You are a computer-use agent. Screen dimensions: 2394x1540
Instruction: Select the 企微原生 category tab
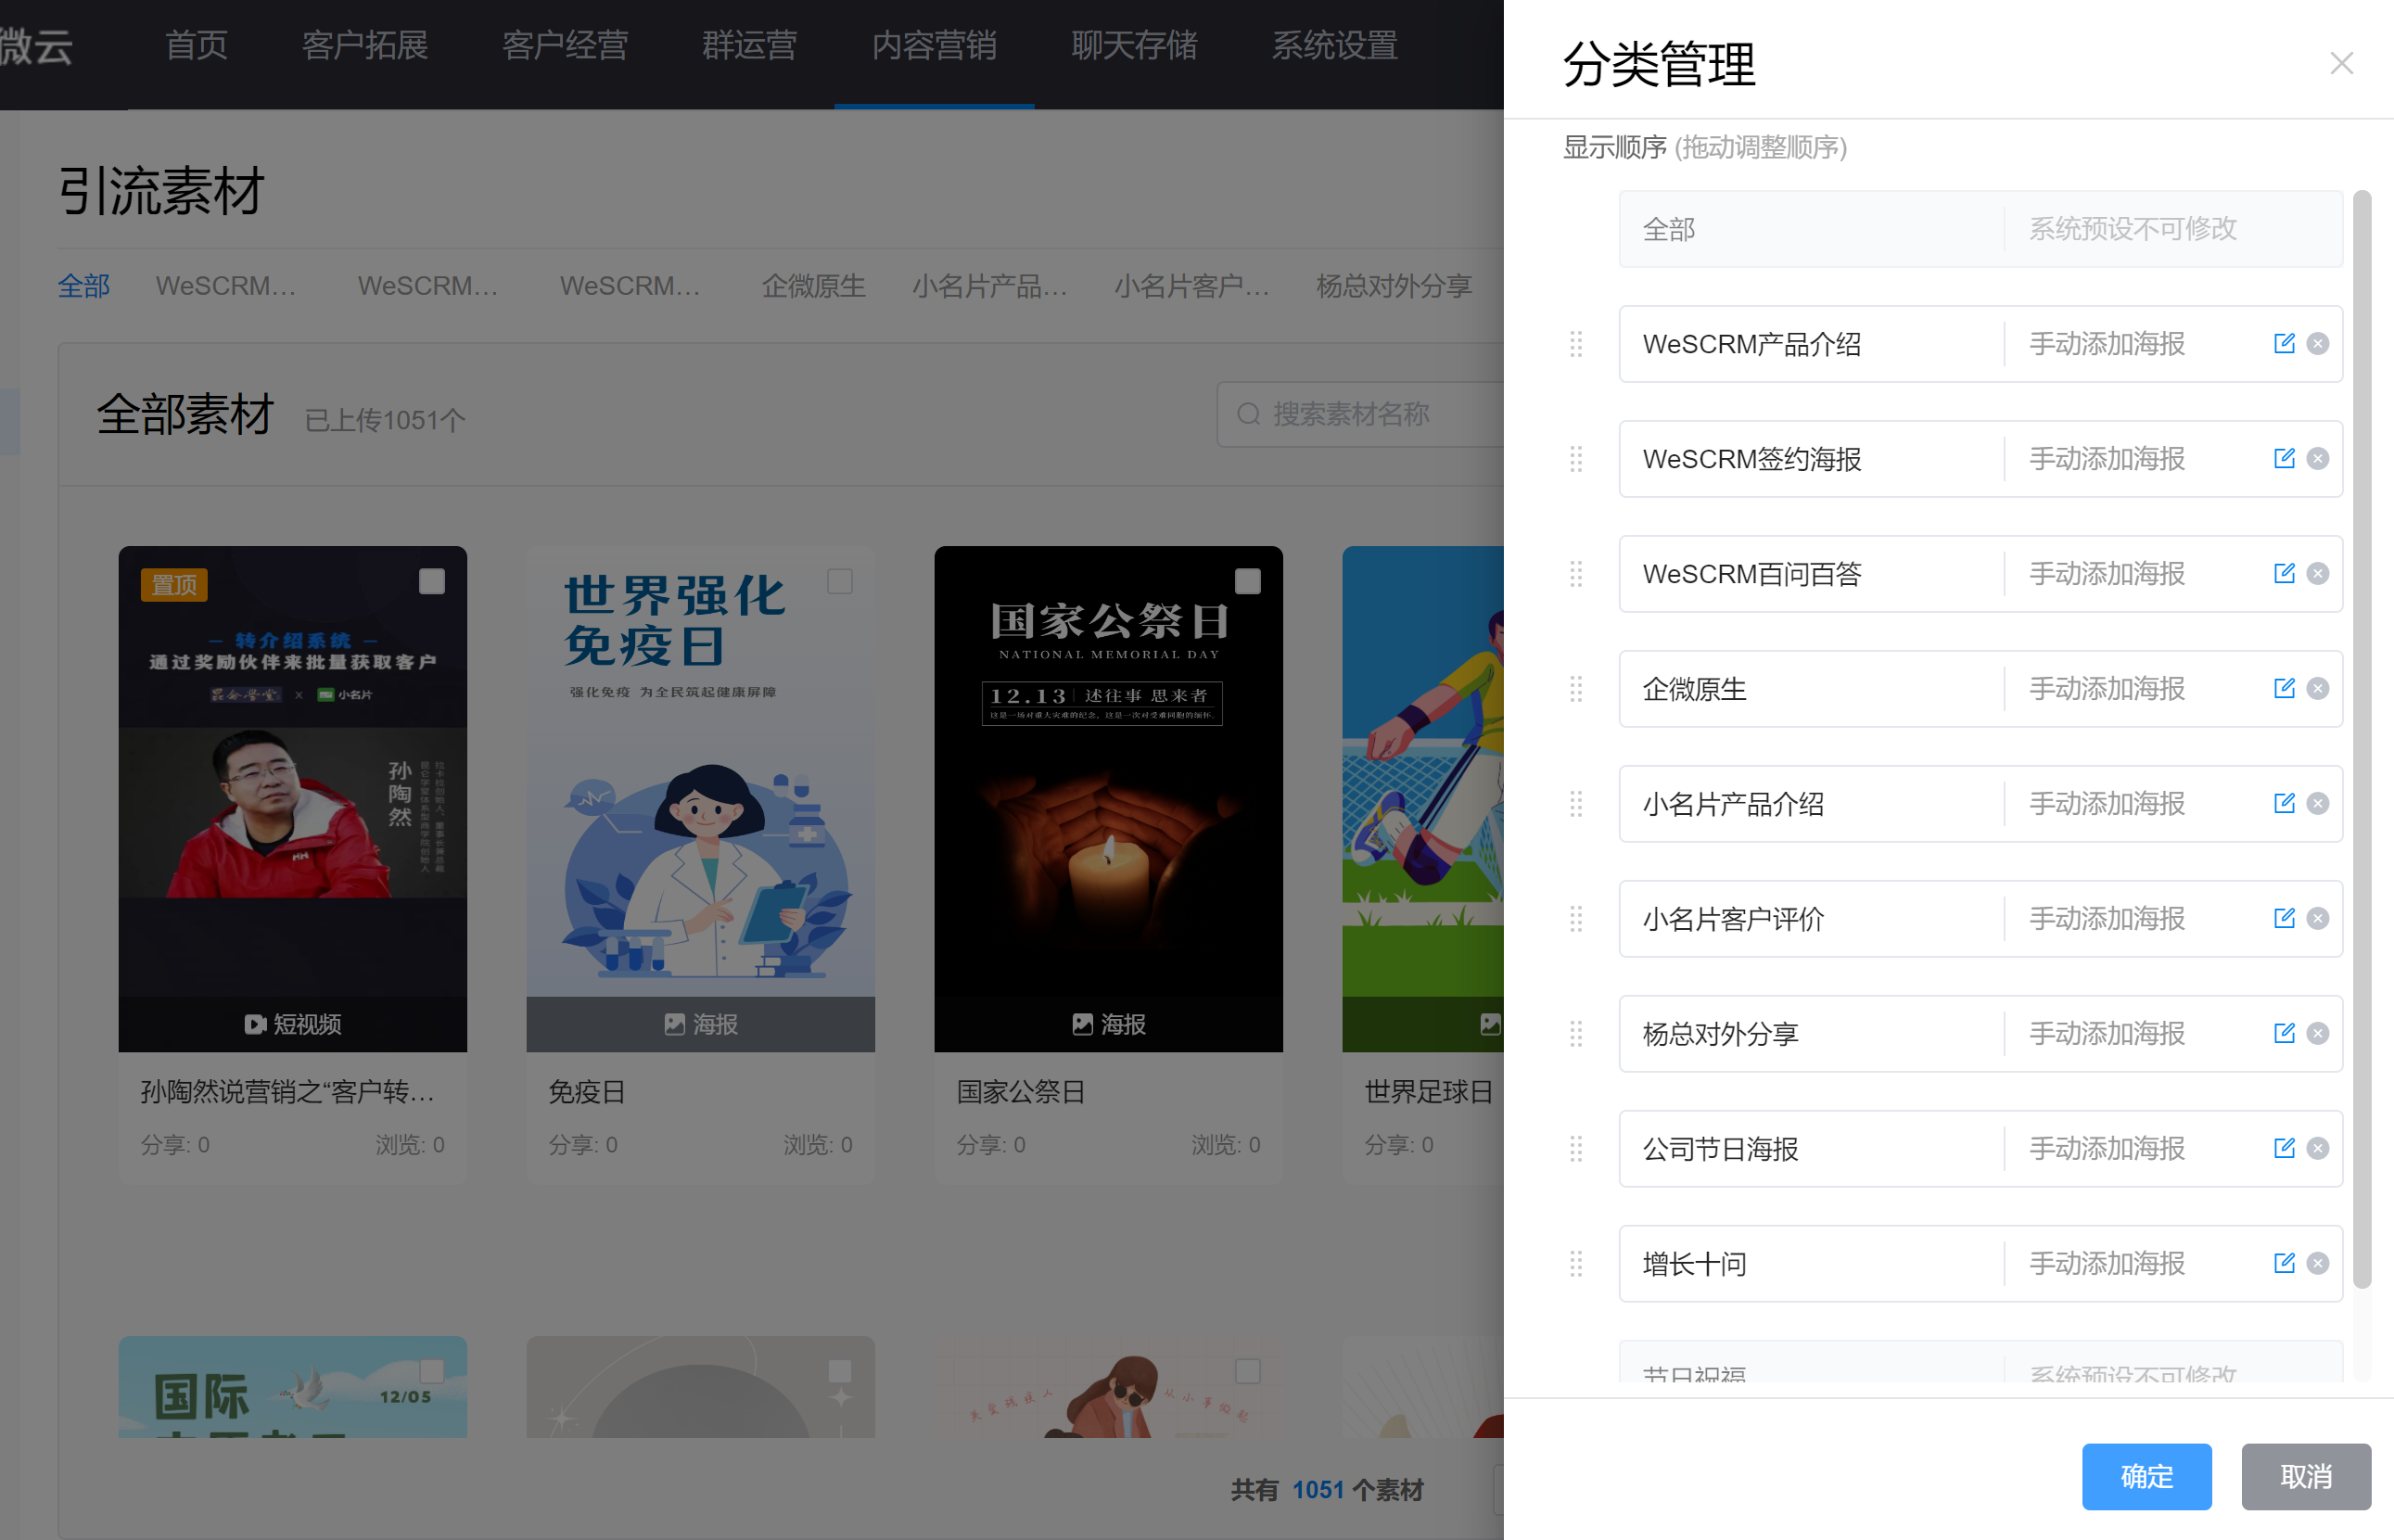[813, 286]
